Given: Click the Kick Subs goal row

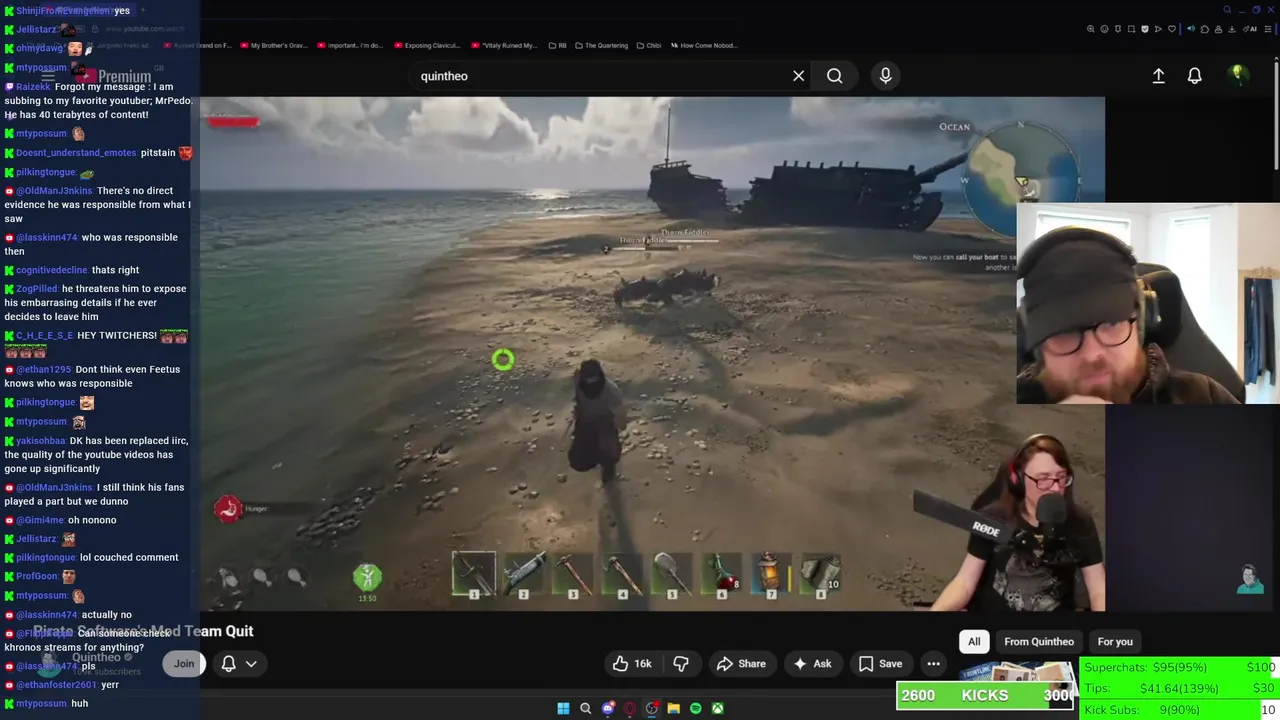Looking at the screenshot, I should 1180,710.
